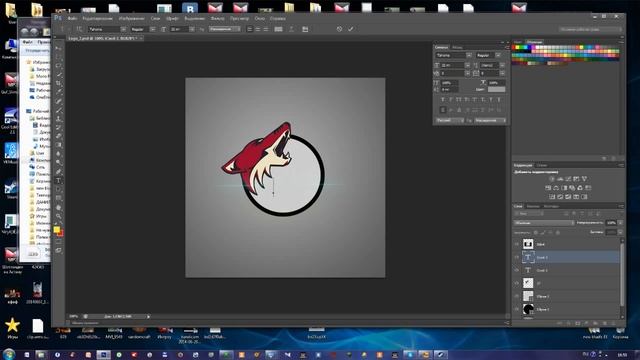640x360 pixels.
Task: Add a Brightness/Contrast adjustment layer
Action: (x=552, y=179)
